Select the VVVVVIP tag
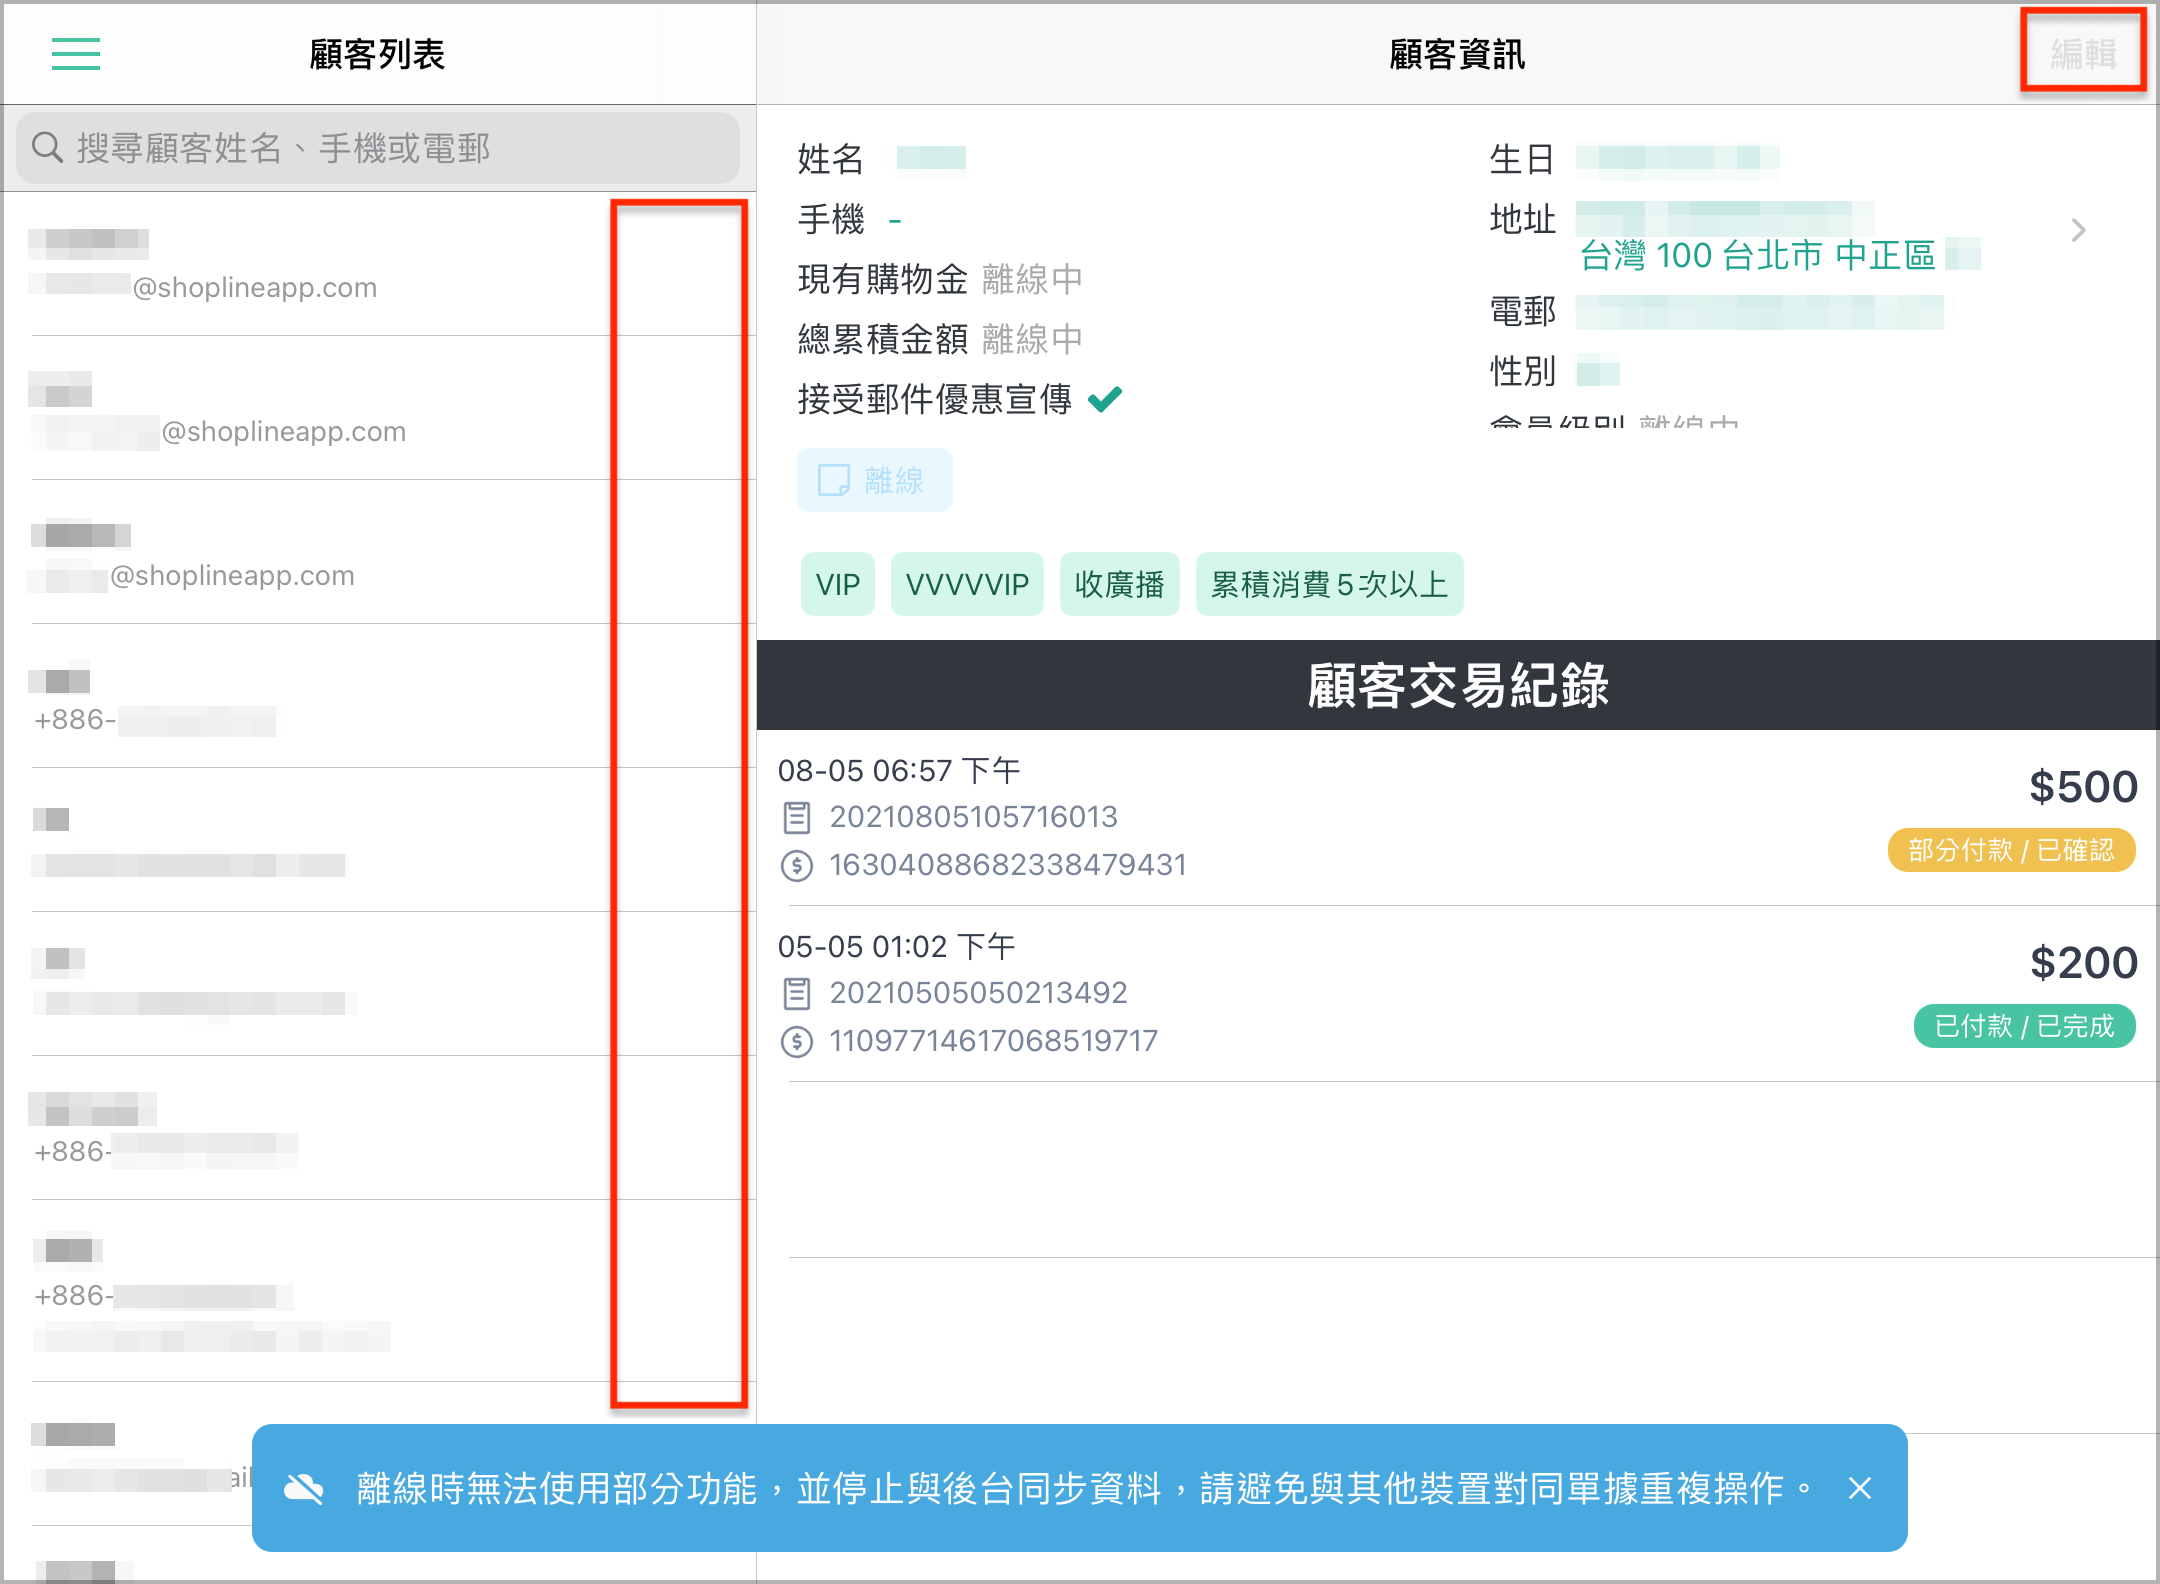Viewport: 2160px width, 1584px height. coord(967,584)
